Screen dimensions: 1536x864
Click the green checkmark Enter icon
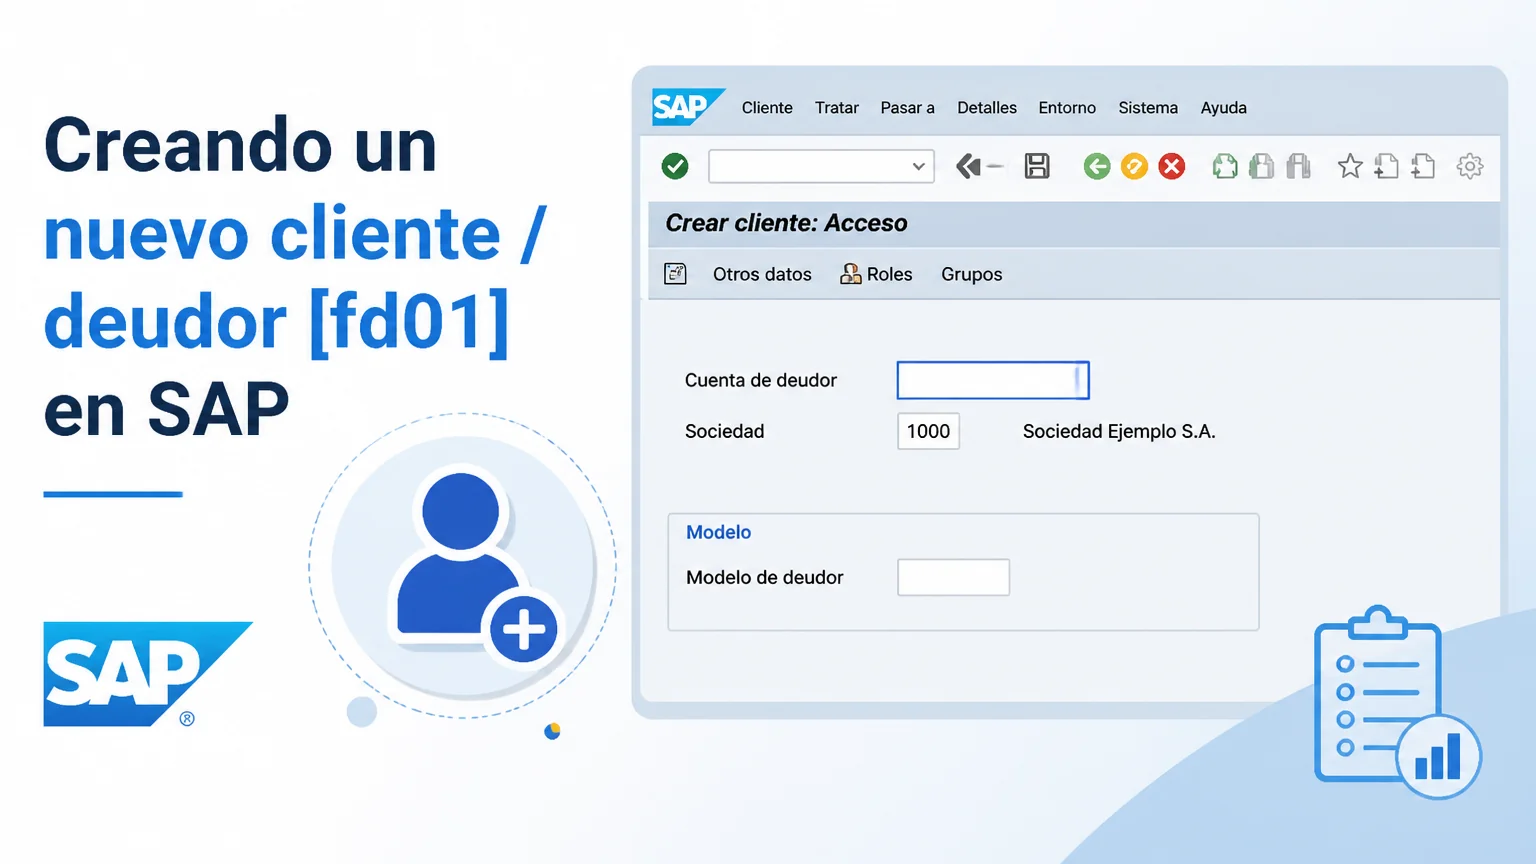tap(675, 166)
